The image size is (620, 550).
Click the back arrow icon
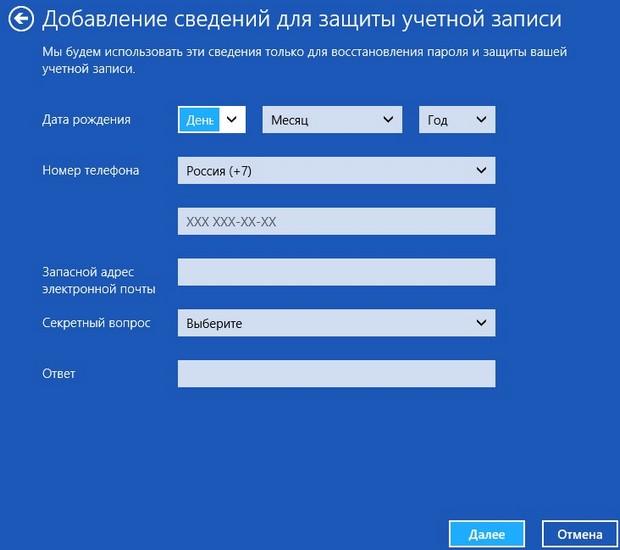(20, 19)
